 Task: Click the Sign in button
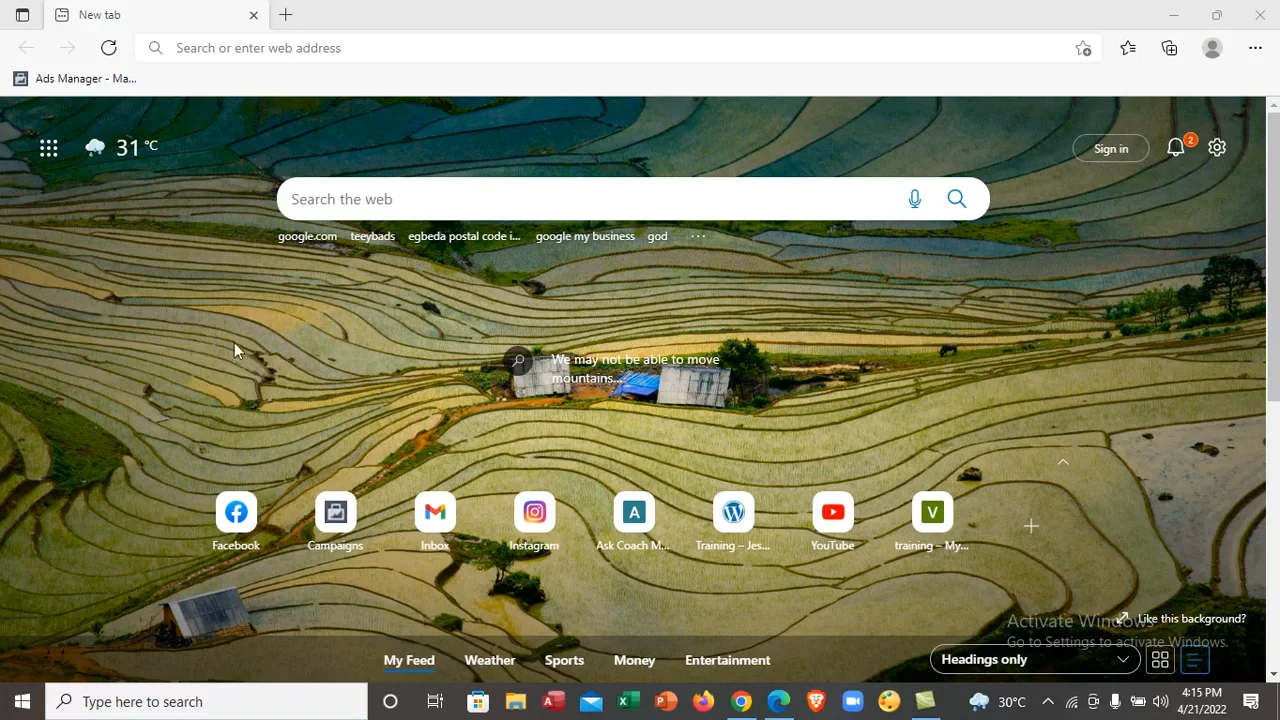coord(1110,149)
